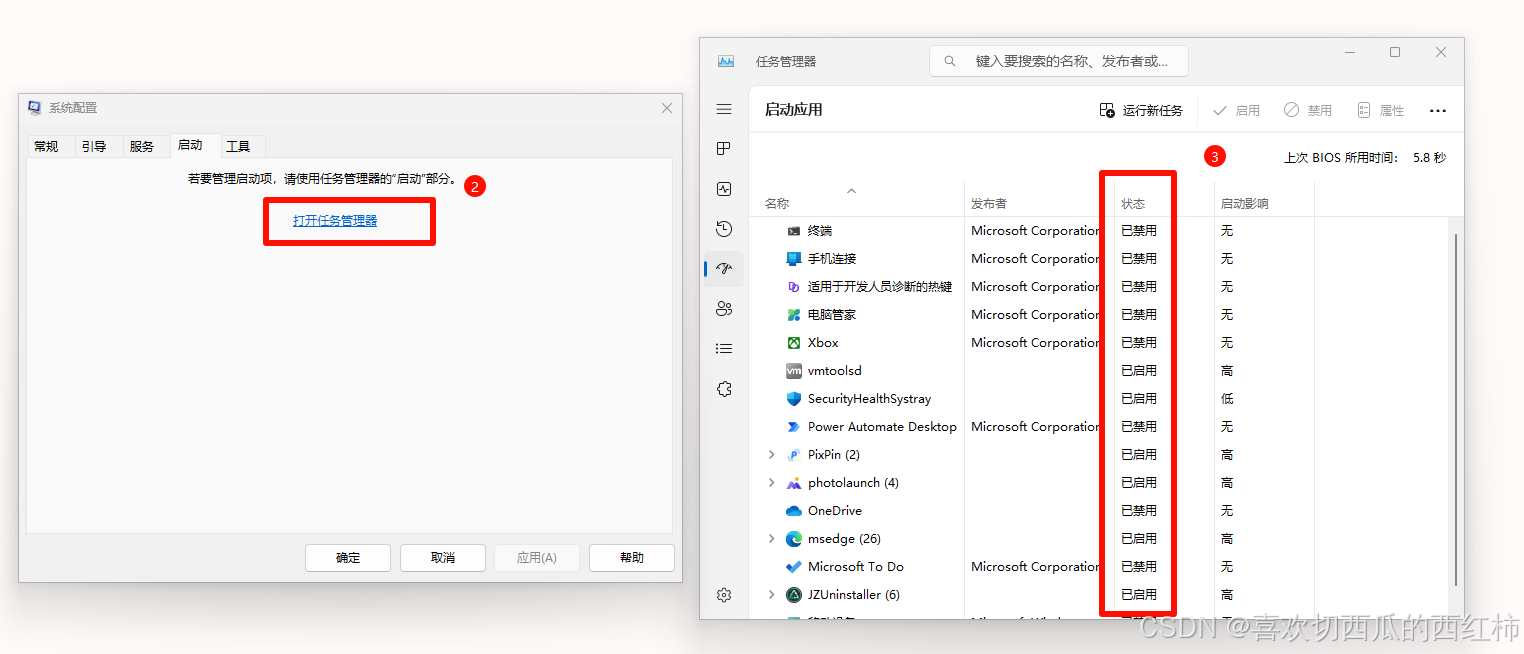Screen dimensions: 1524x654
Task: Expand the PixPin (2) group
Action: coord(771,455)
